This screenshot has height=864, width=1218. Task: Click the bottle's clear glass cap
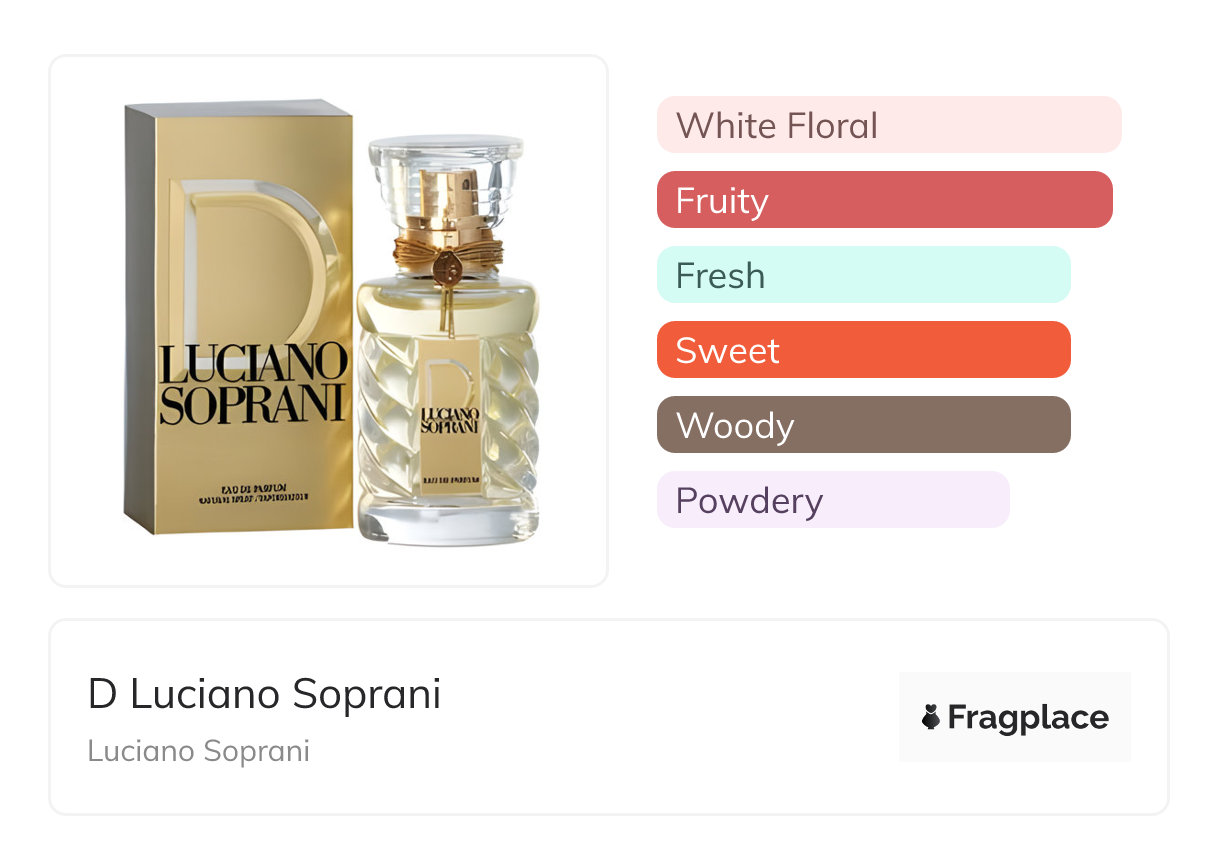pos(446,160)
